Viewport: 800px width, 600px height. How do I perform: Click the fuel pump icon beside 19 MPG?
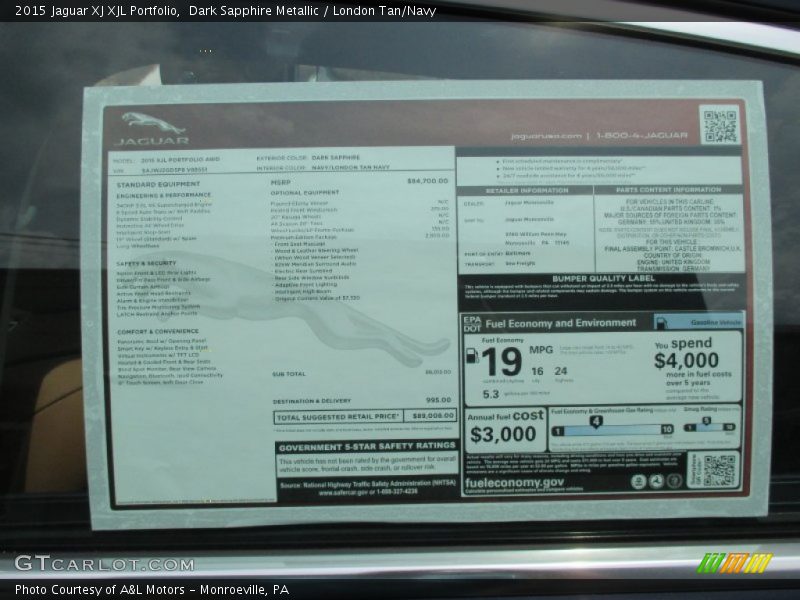click(472, 356)
